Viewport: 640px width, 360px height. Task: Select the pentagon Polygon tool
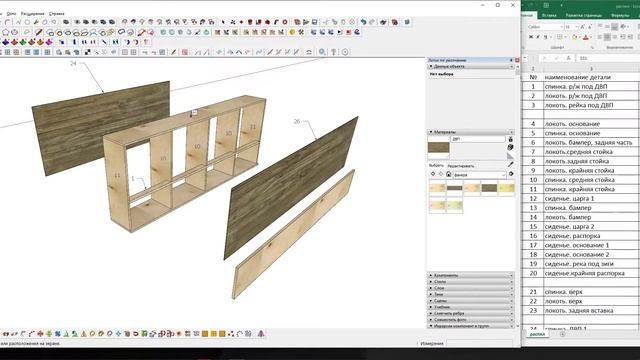click(x=6, y=32)
